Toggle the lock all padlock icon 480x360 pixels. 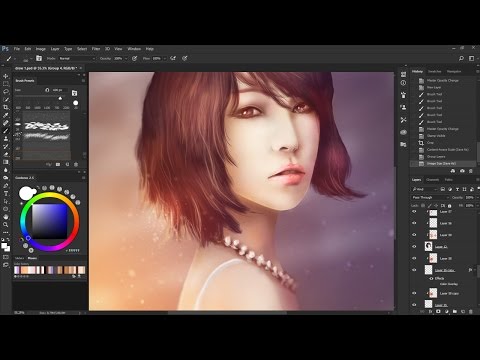coord(450,206)
